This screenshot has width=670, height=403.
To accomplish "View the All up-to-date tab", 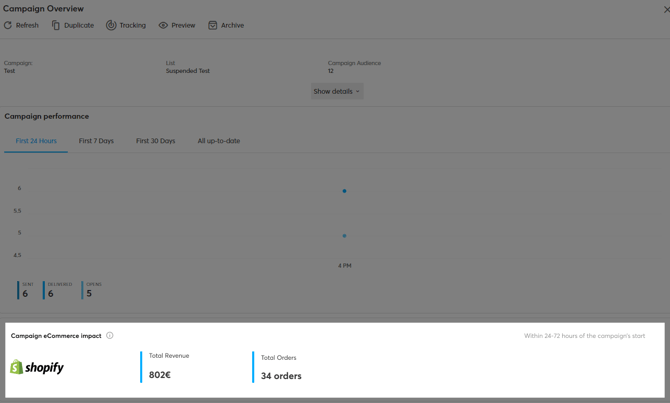I will (218, 141).
